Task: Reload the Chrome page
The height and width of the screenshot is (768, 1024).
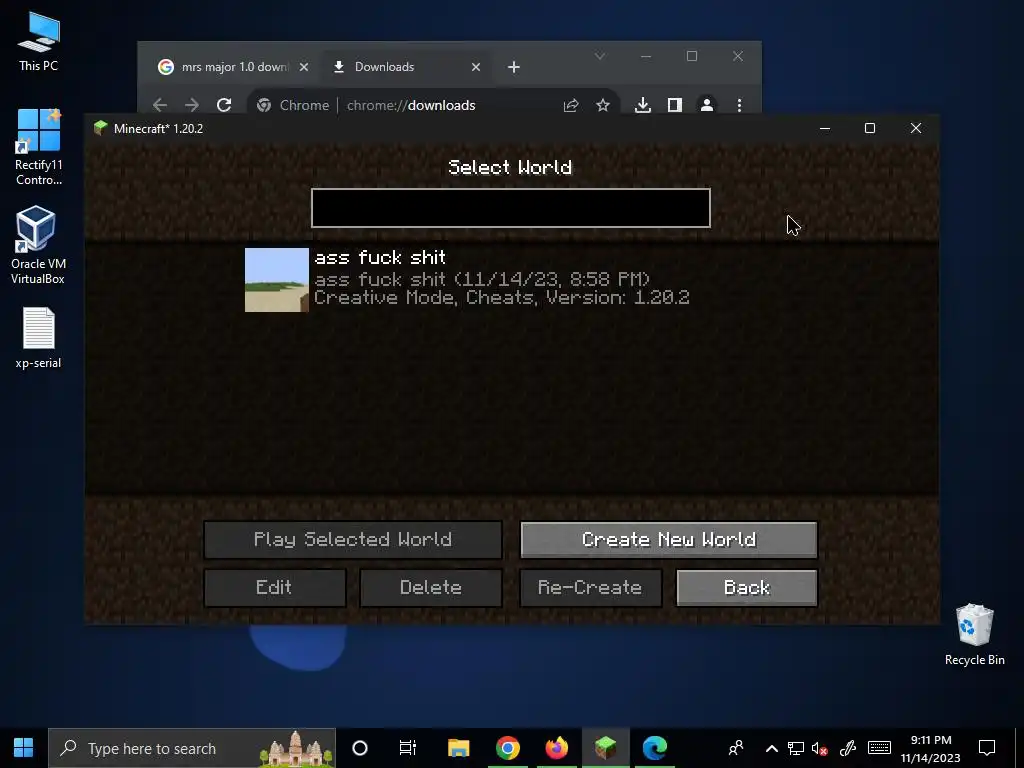Action: pyautogui.click(x=224, y=105)
